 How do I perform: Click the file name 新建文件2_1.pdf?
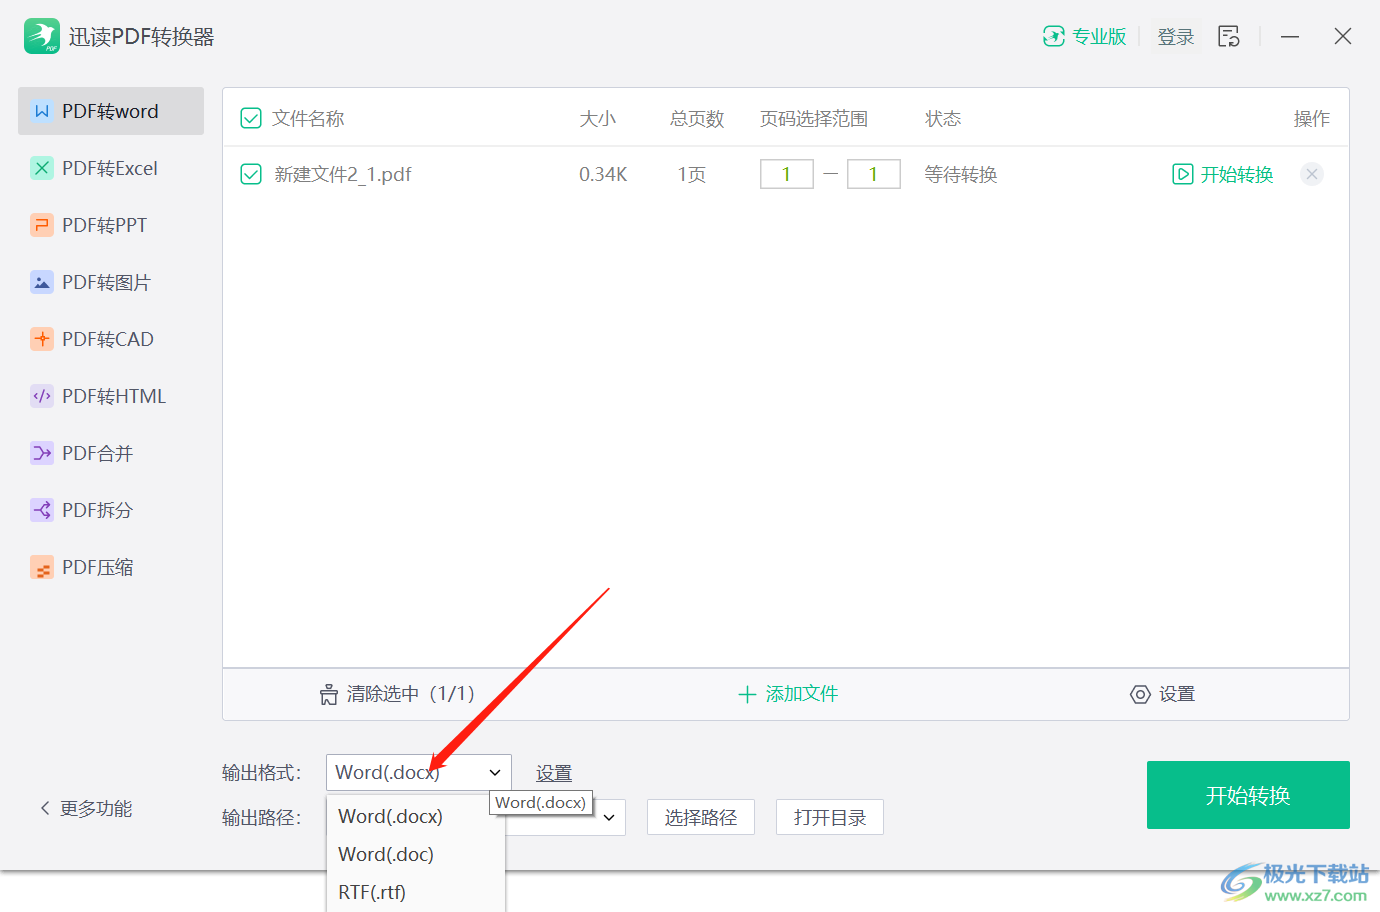(343, 175)
